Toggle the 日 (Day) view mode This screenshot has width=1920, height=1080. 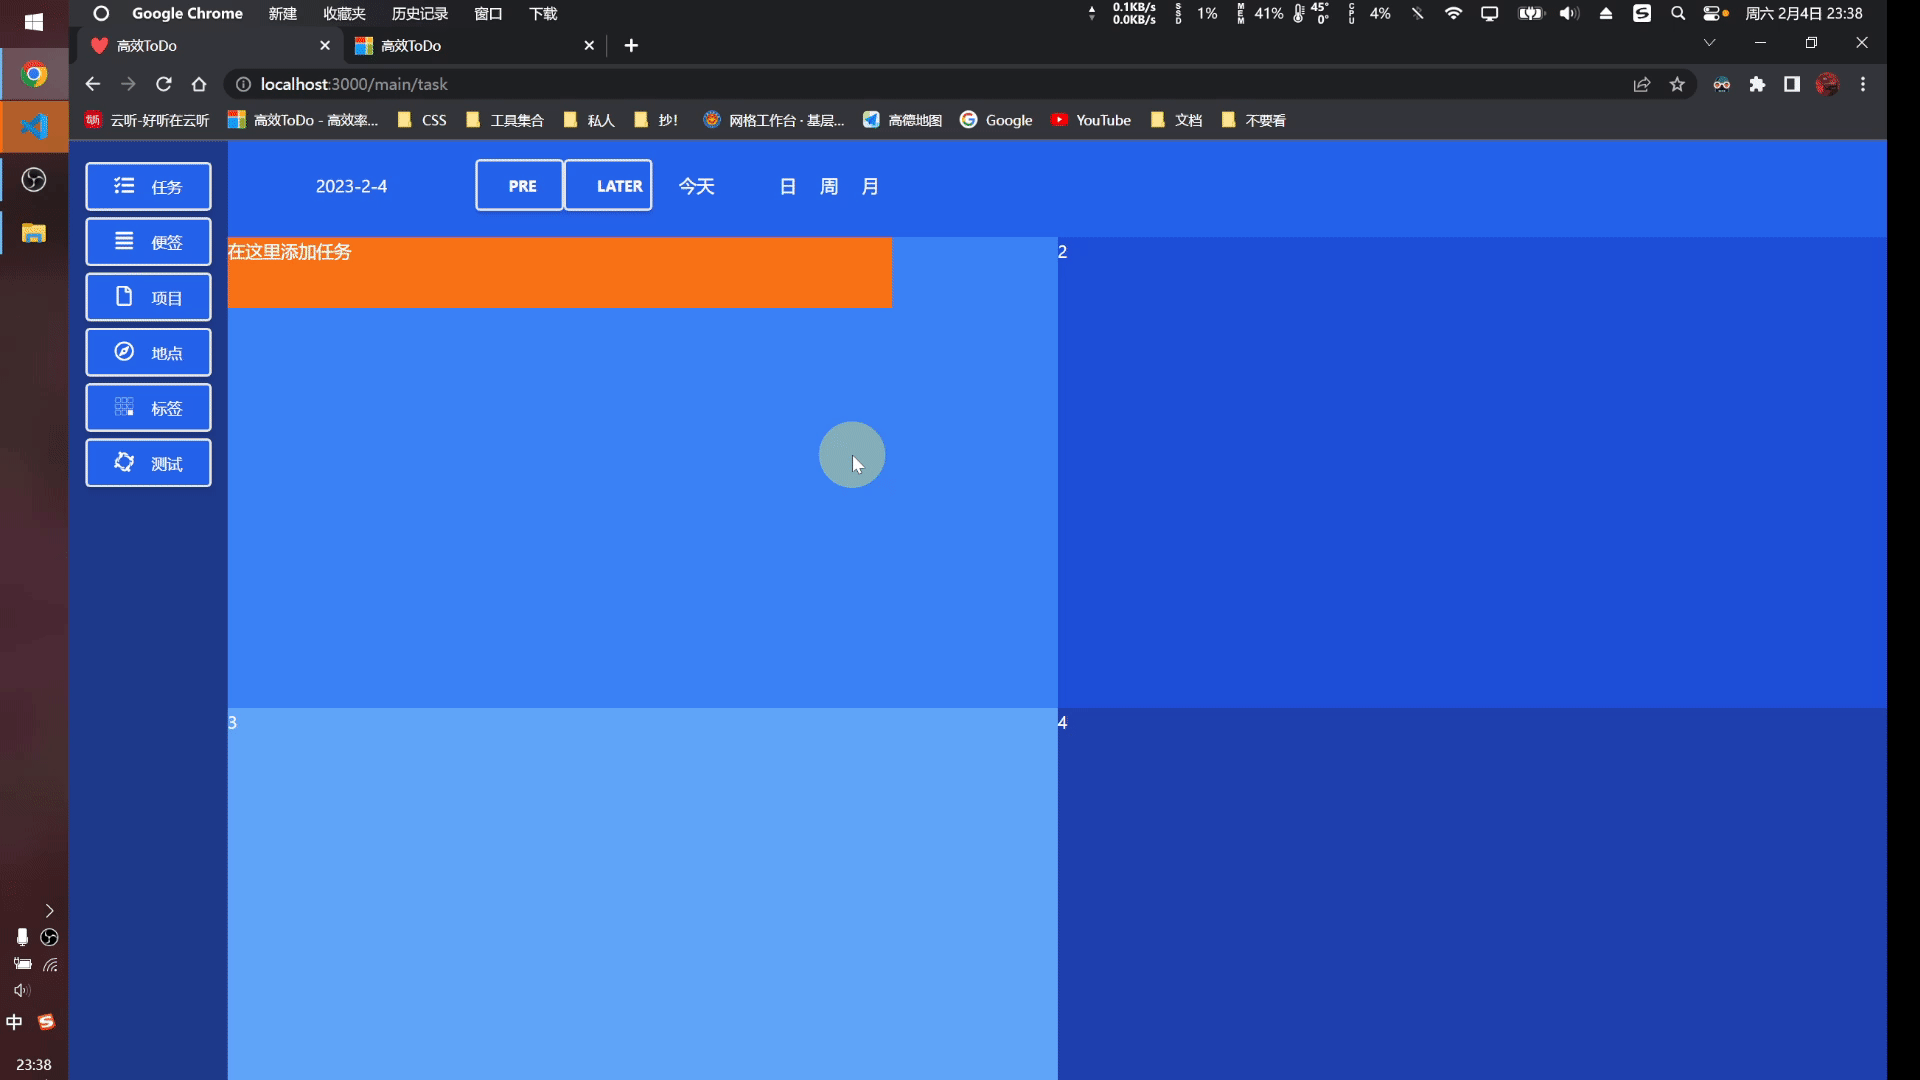(x=787, y=186)
